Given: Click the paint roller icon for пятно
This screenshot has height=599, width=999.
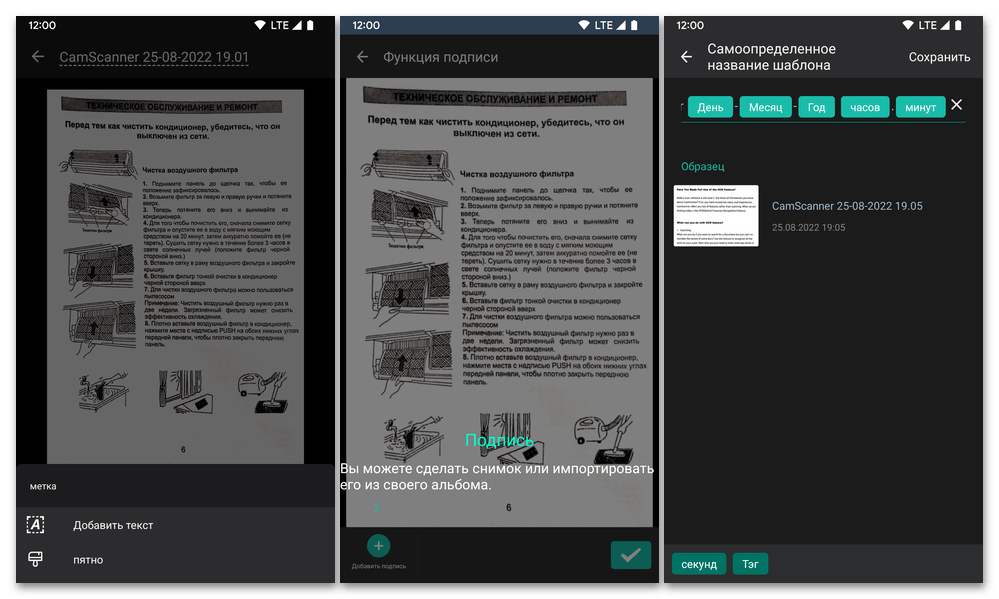Looking at the screenshot, I should point(36,560).
